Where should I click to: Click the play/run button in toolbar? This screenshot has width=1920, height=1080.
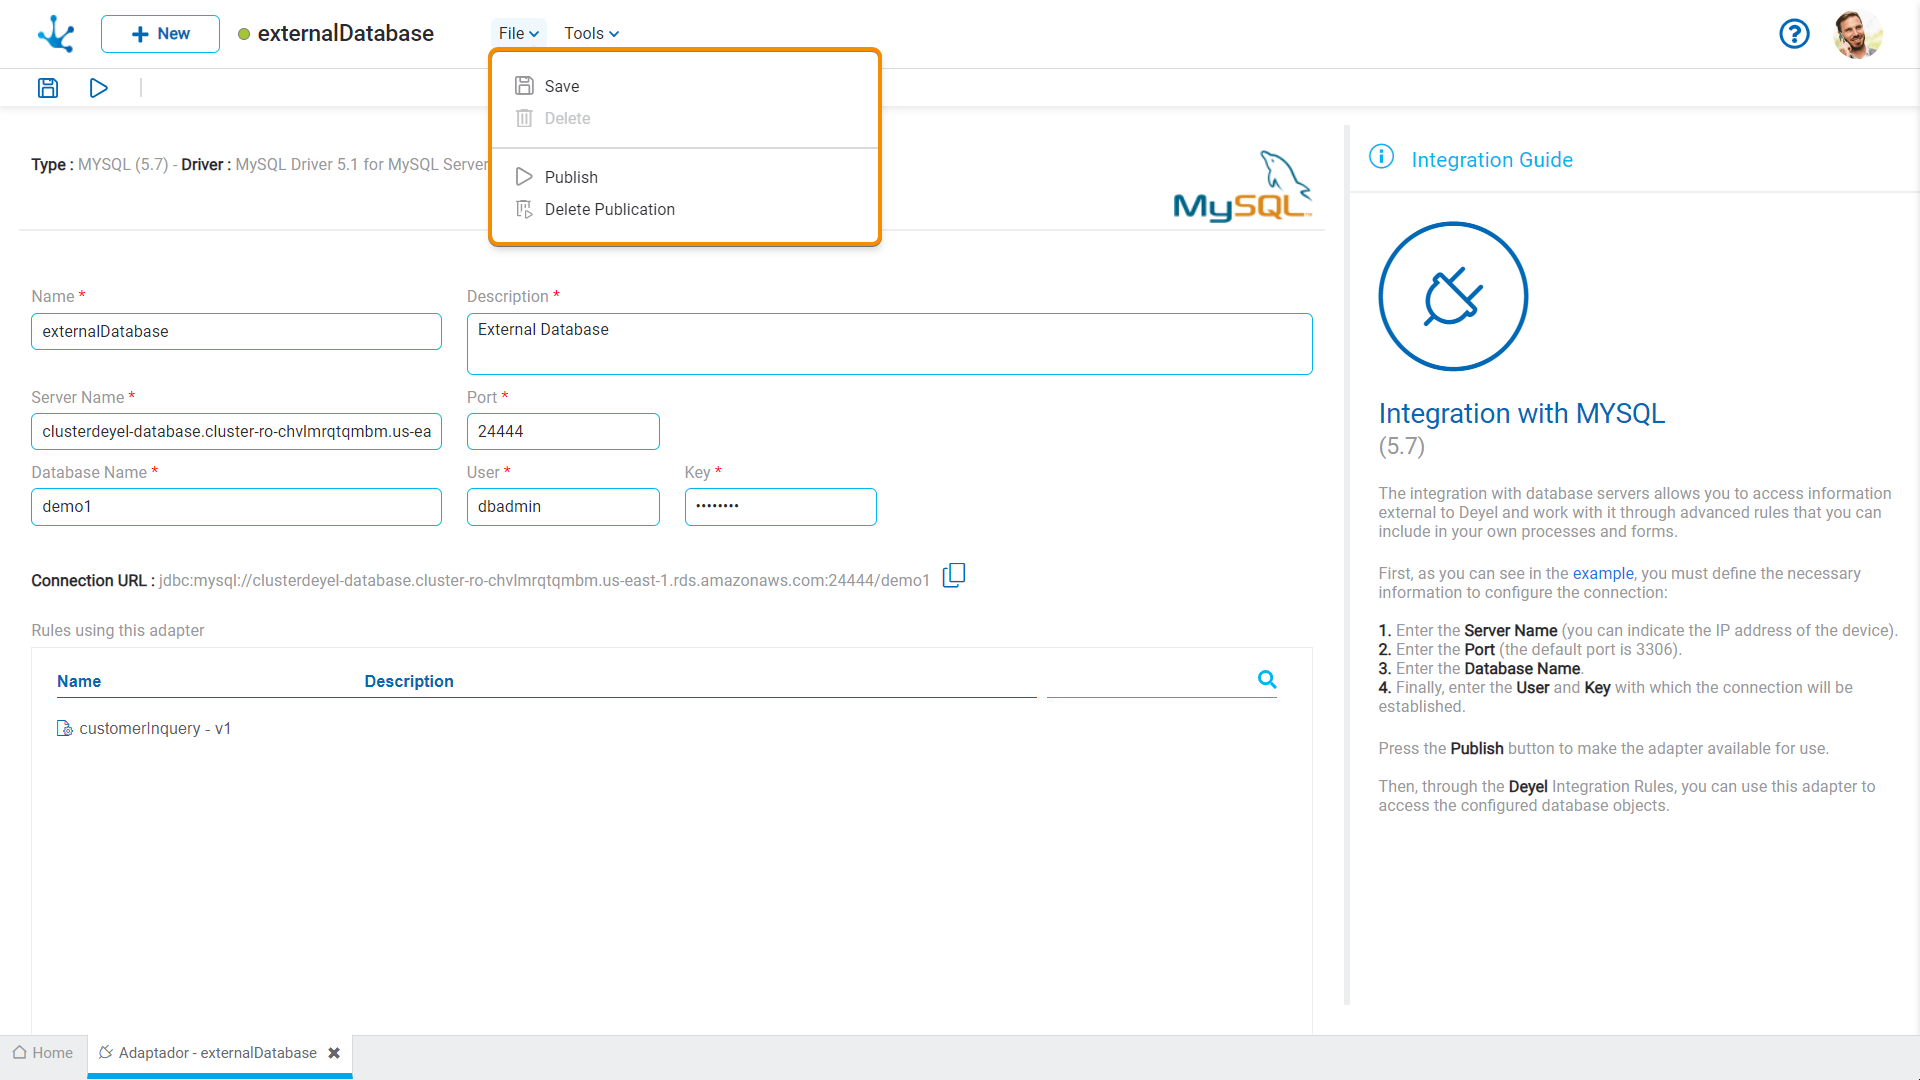98,87
